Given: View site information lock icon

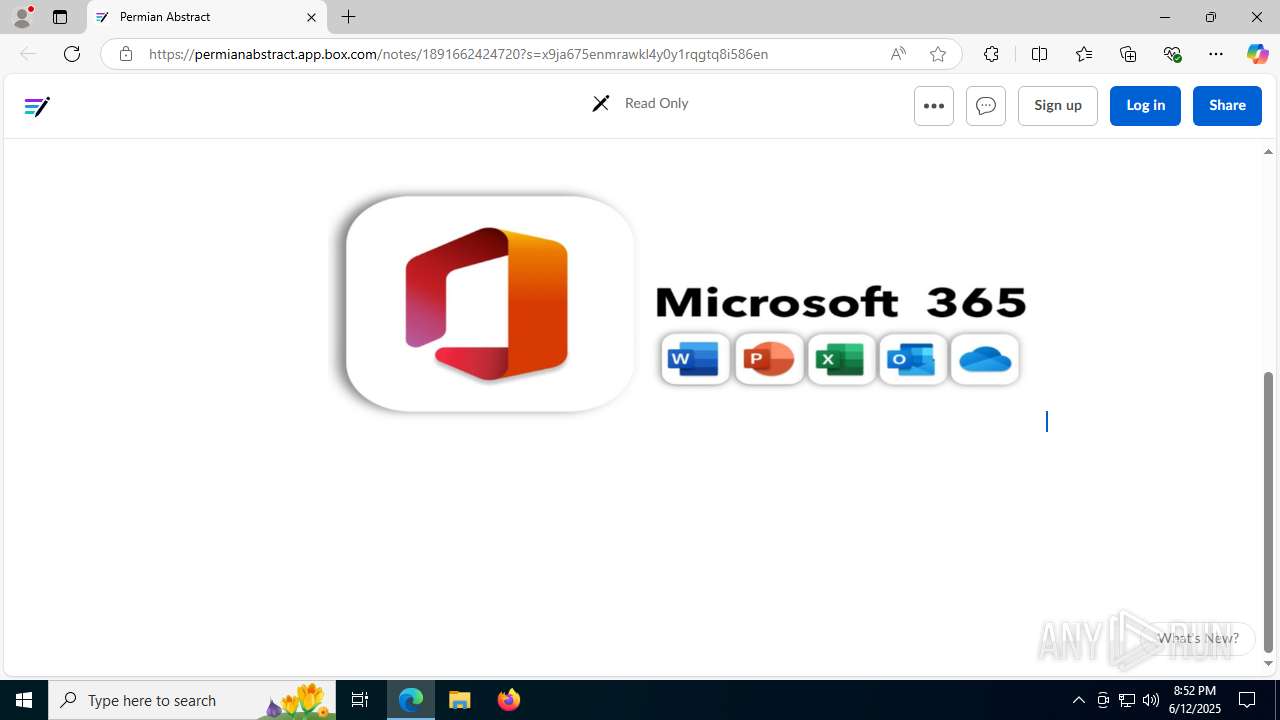Looking at the screenshot, I should (125, 54).
